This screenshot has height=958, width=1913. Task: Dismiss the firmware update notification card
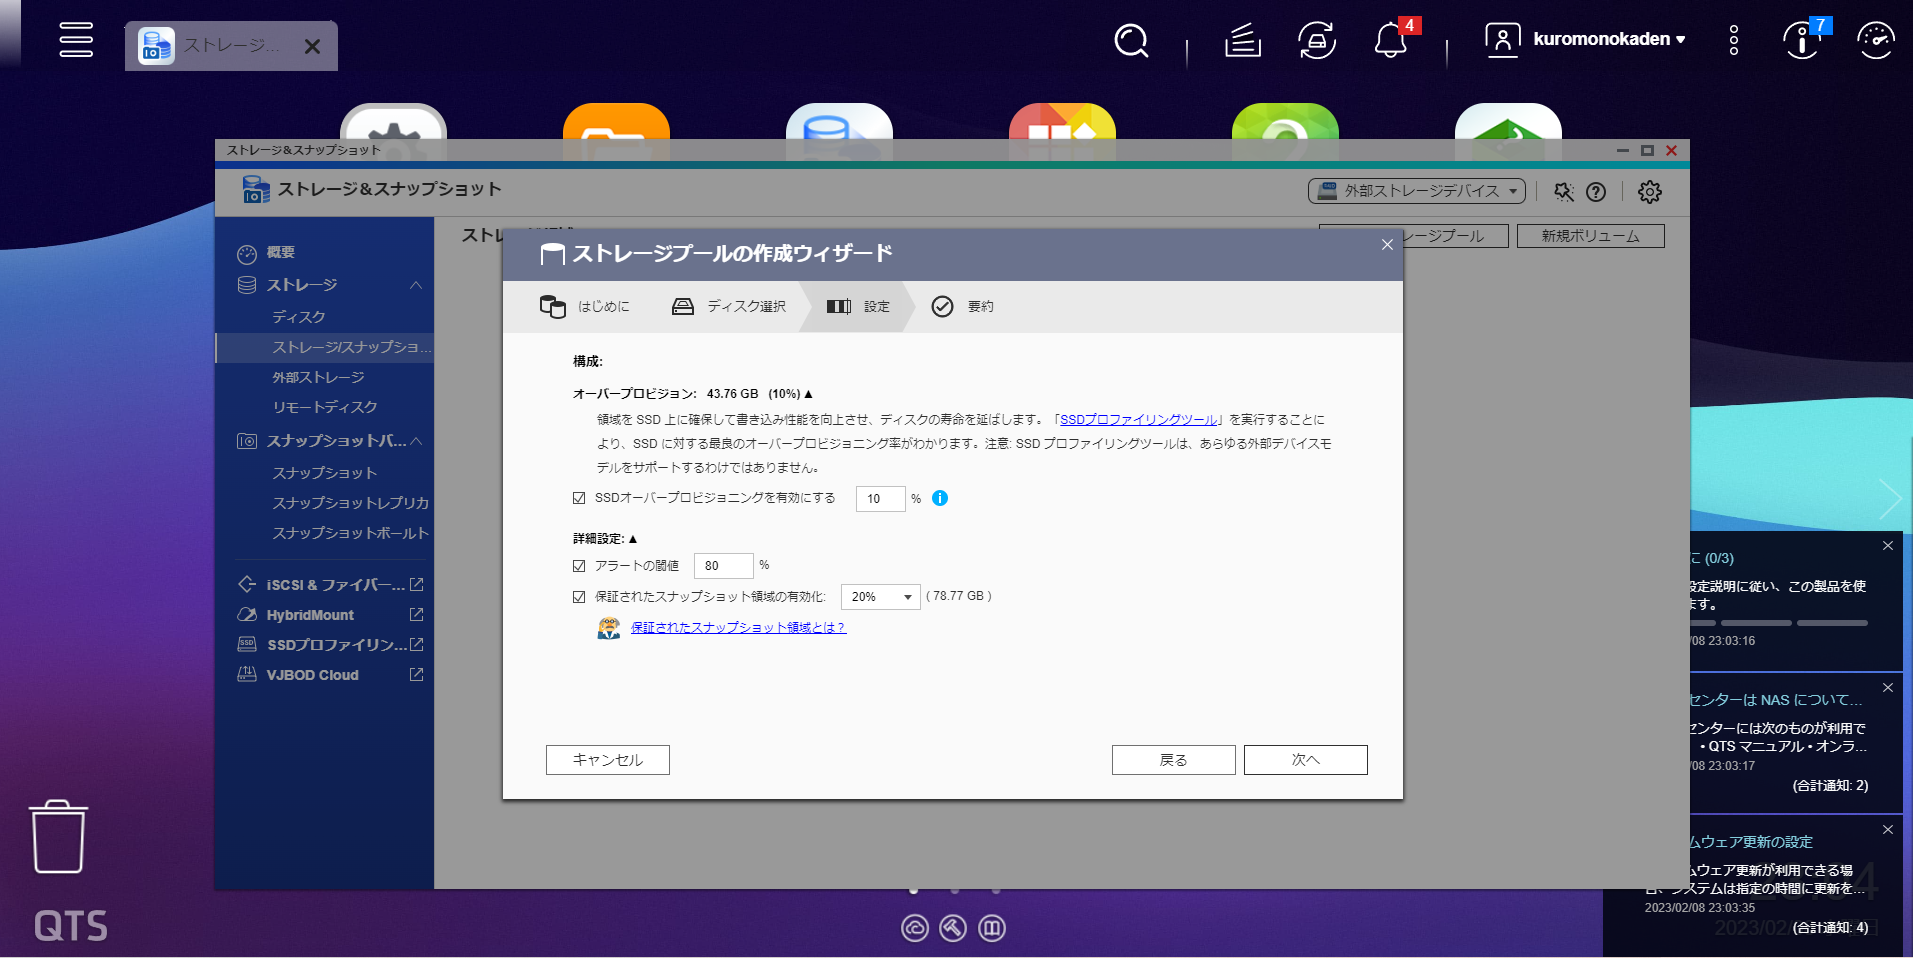[1887, 830]
